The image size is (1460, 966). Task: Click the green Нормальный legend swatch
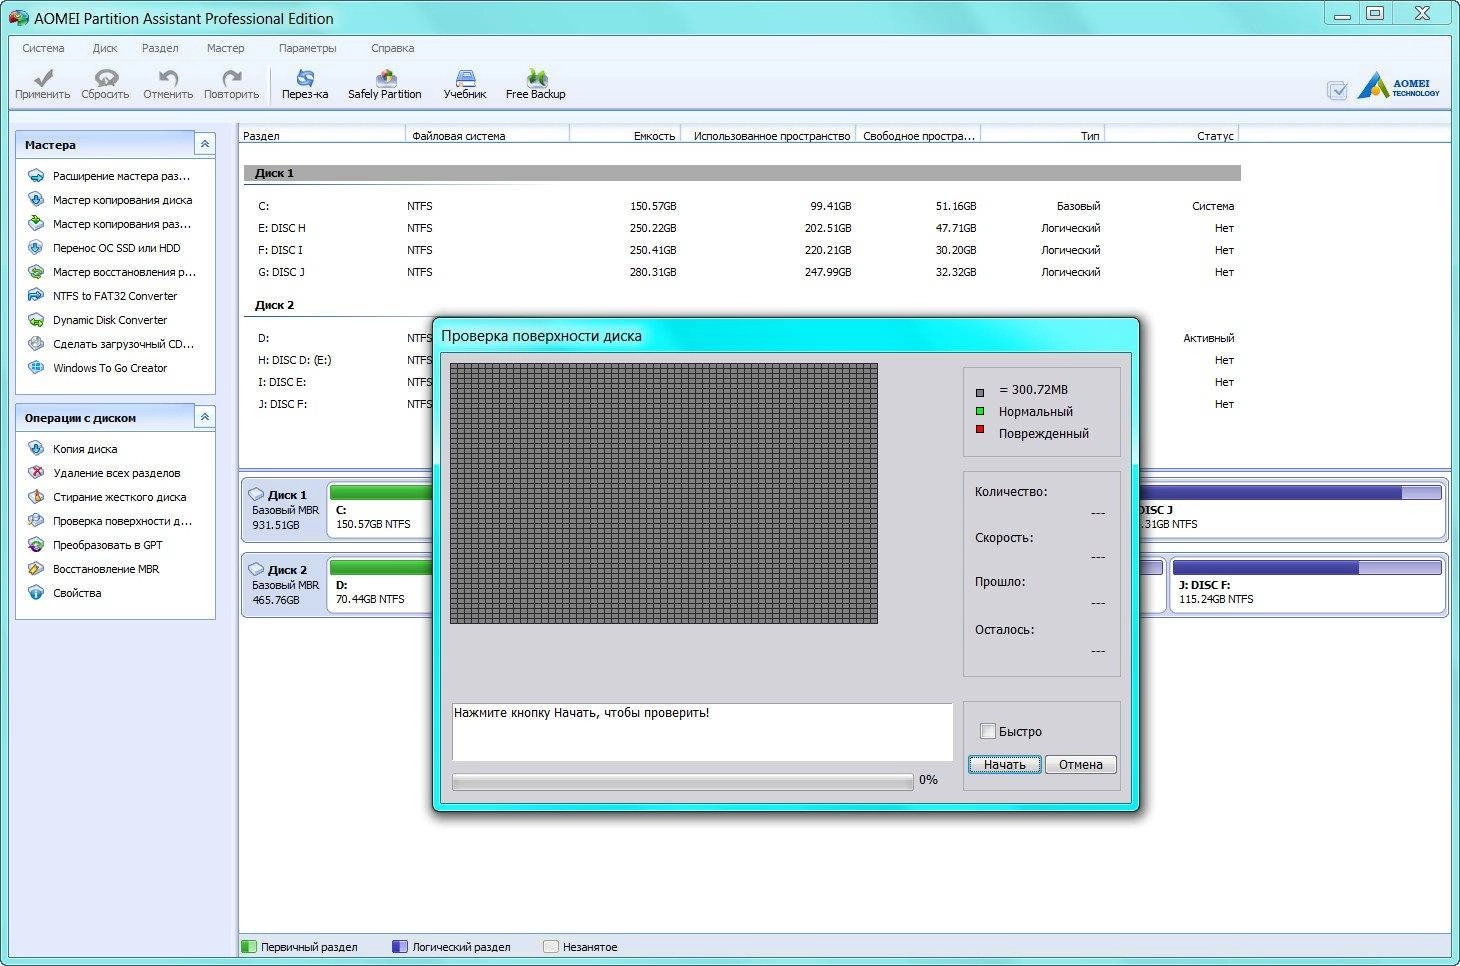click(980, 411)
